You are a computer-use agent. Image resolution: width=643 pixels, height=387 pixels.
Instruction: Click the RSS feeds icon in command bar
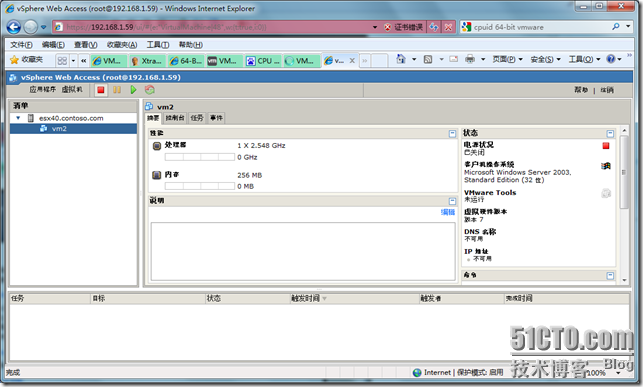click(x=428, y=59)
